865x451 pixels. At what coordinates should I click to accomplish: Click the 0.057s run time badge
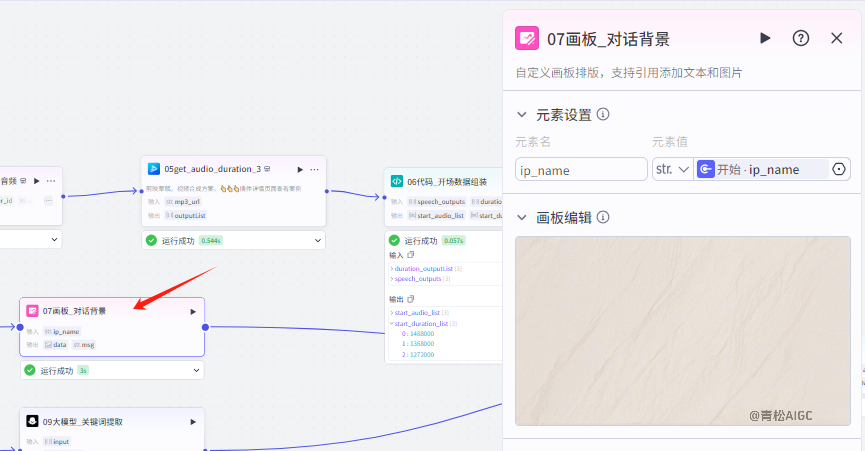[x=453, y=241]
